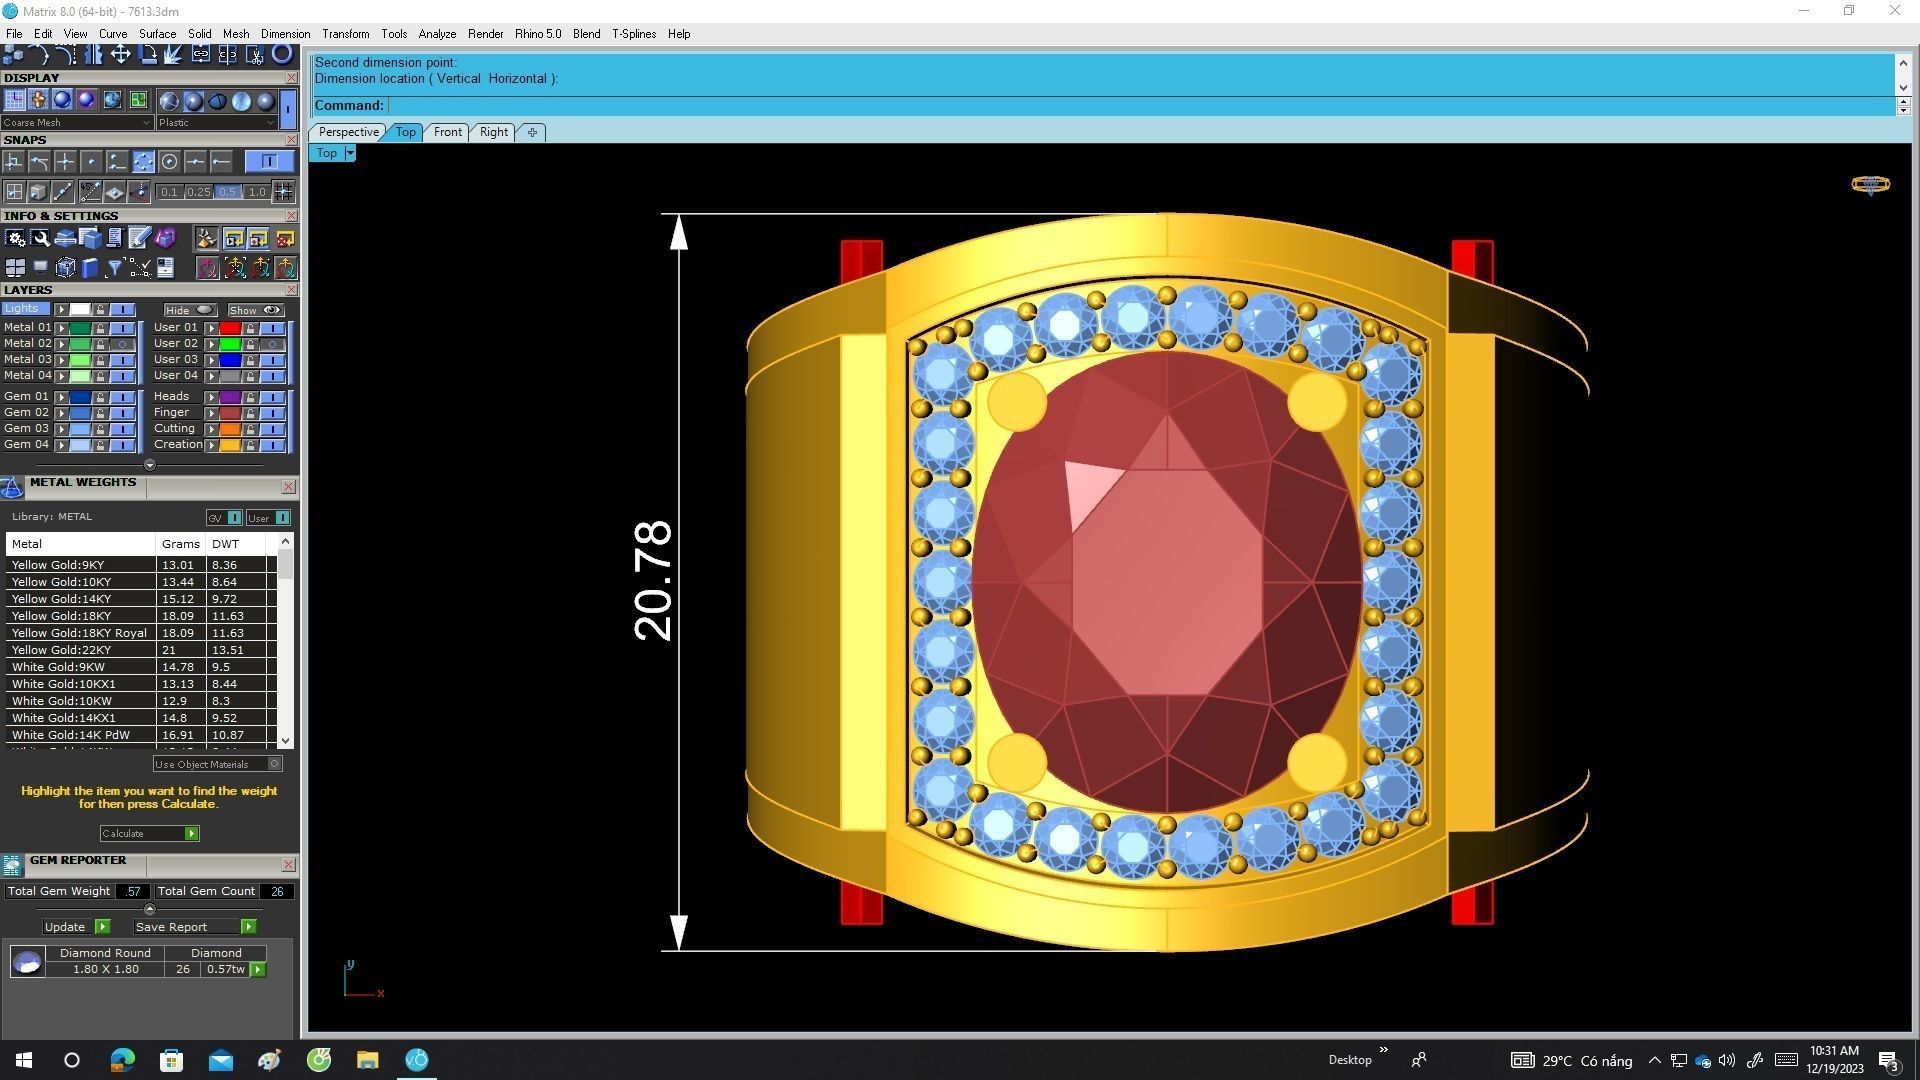Toggle the quadrant snap icon
This screenshot has width=1920, height=1080.
[143, 162]
